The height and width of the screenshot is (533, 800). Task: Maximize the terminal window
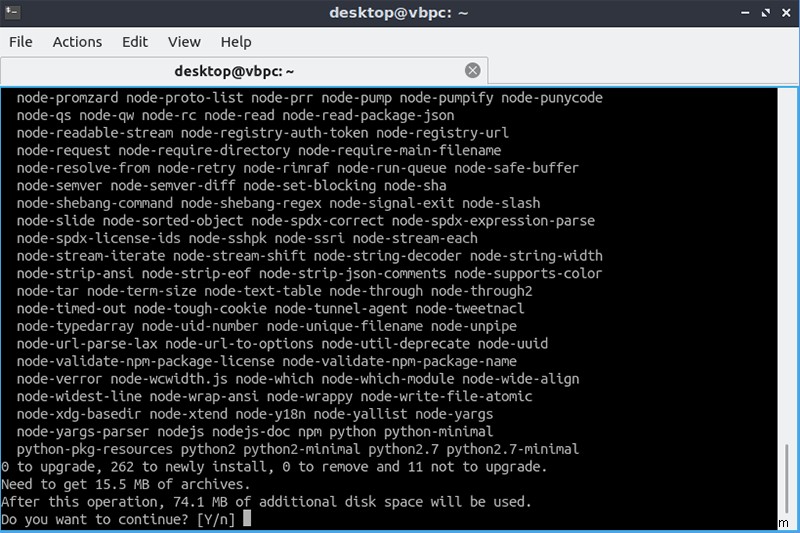765,13
